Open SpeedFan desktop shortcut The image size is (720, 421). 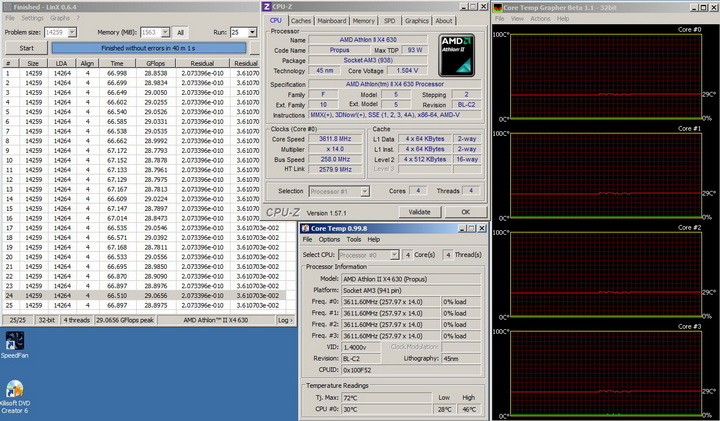[x=13, y=338]
